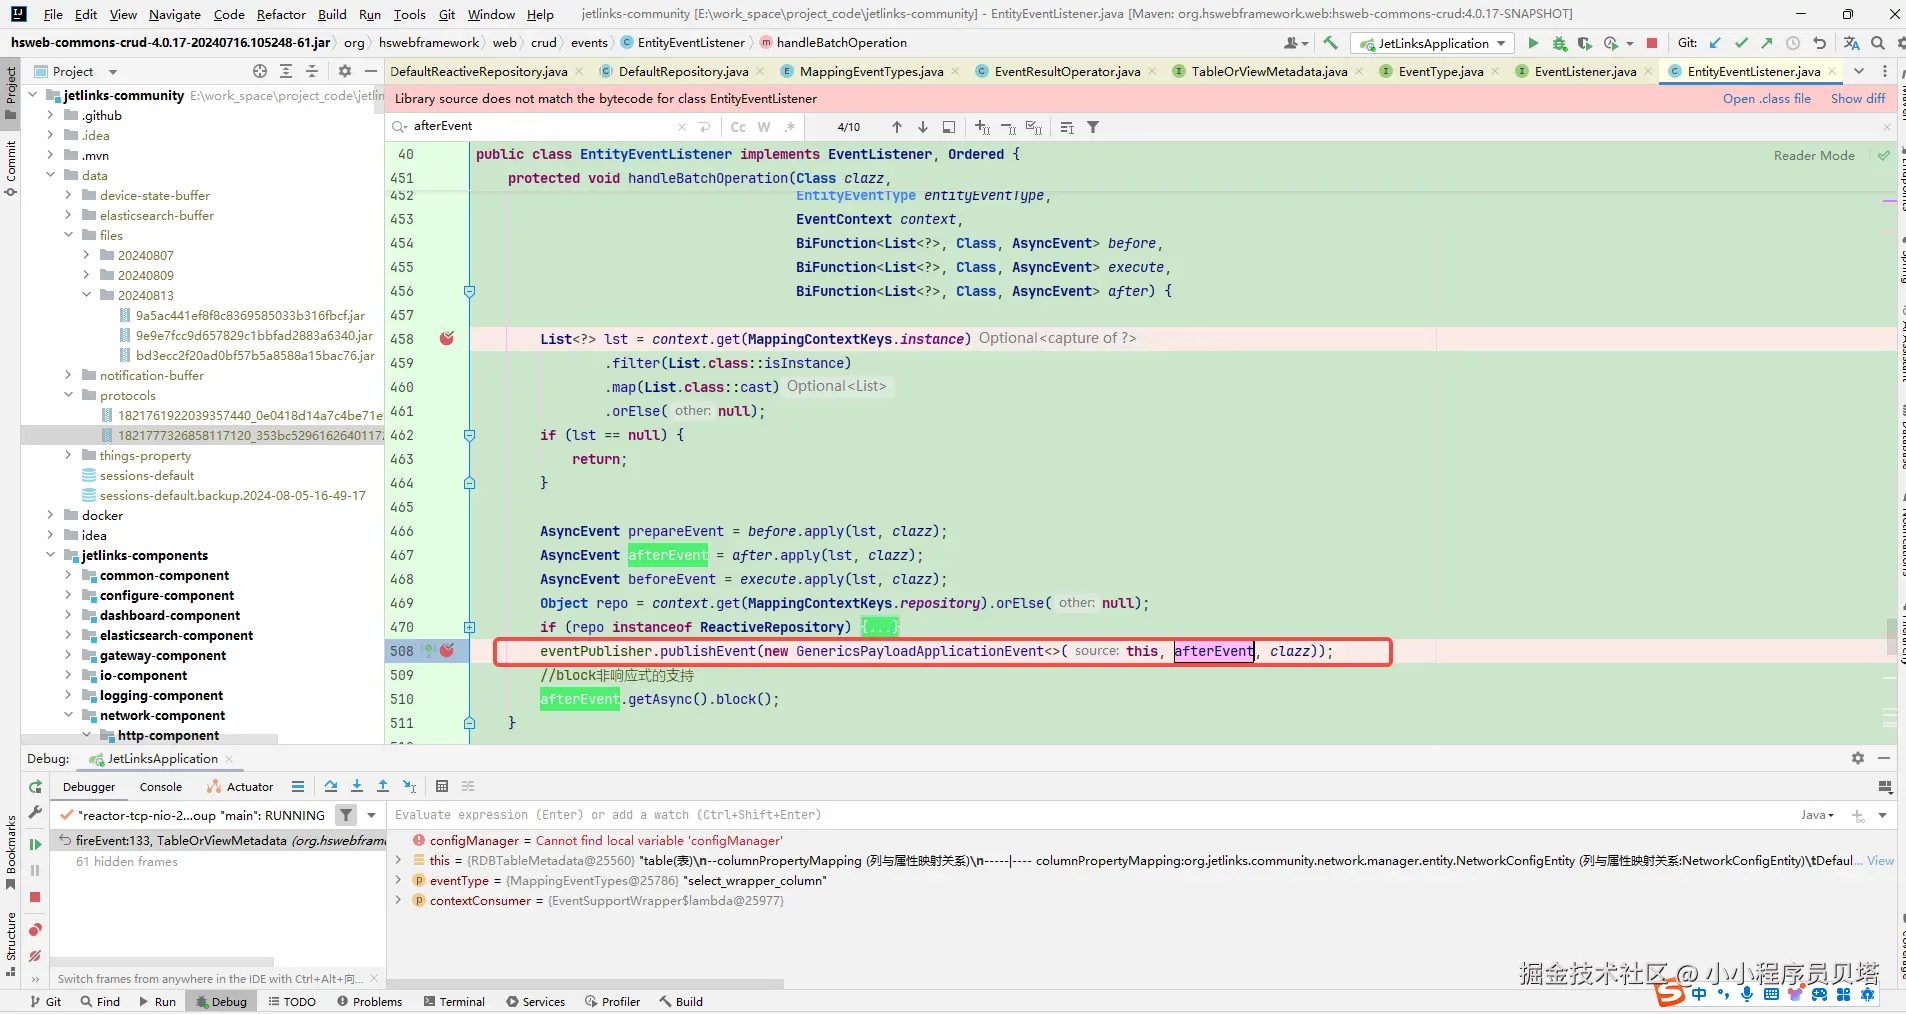Show hidden editor tabs chevron
The width and height of the screenshot is (1906, 1014).
[1858, 71]
